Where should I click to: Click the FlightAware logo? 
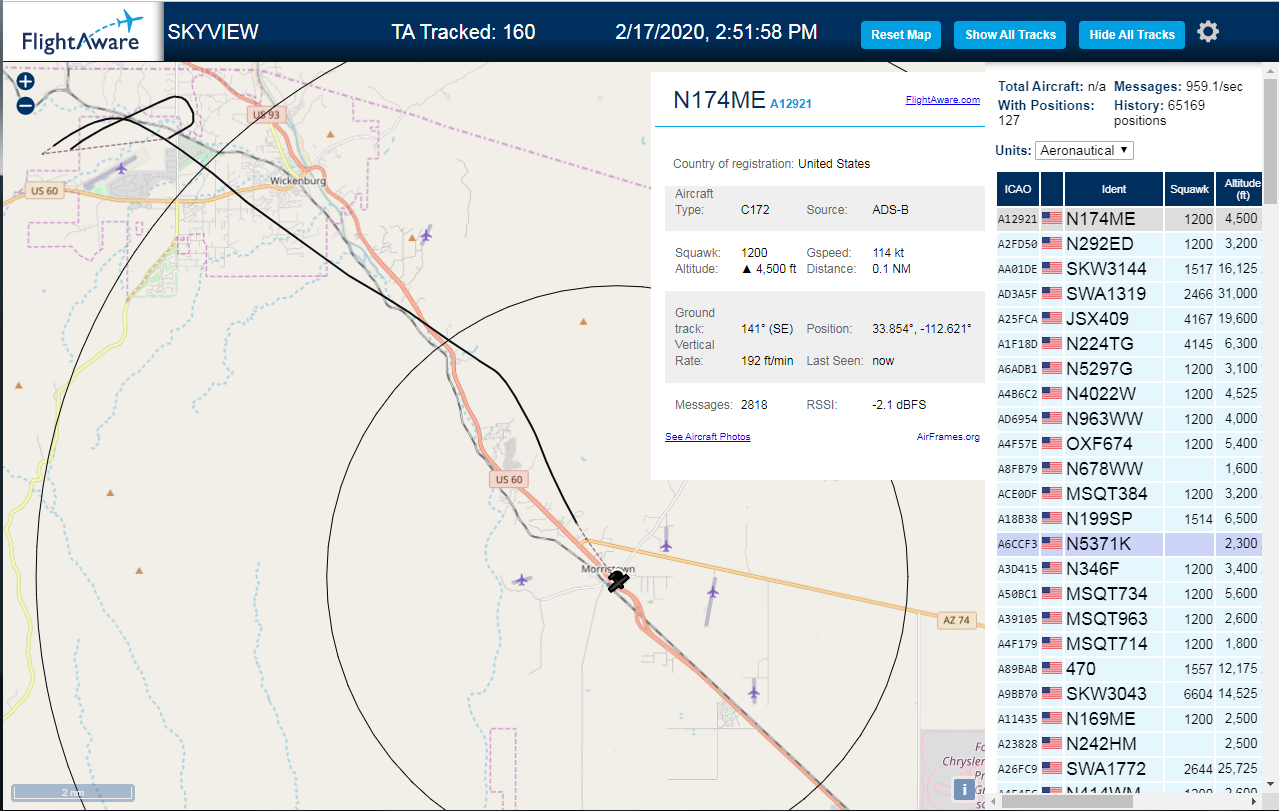82,32
